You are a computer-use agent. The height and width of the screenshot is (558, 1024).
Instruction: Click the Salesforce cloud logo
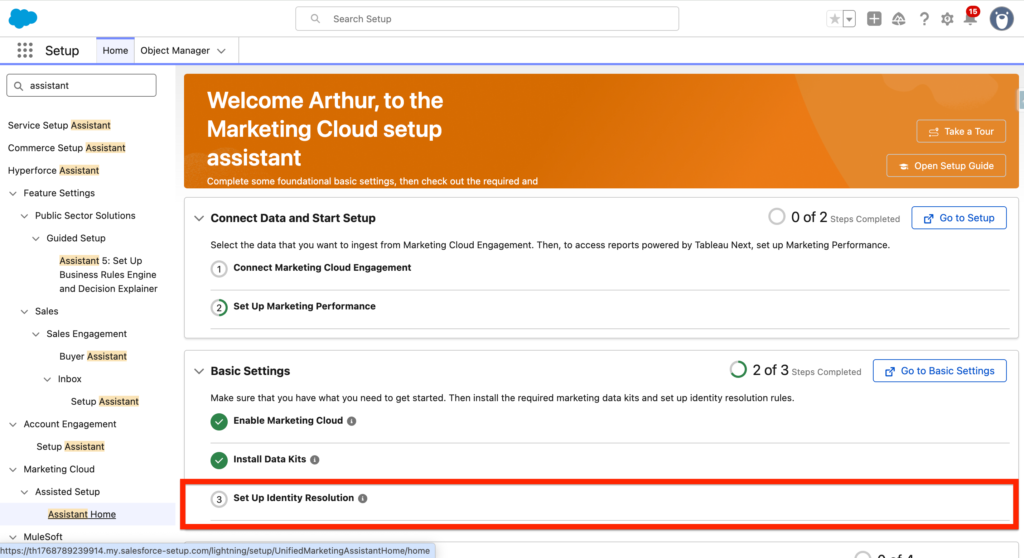click(22, 18)
